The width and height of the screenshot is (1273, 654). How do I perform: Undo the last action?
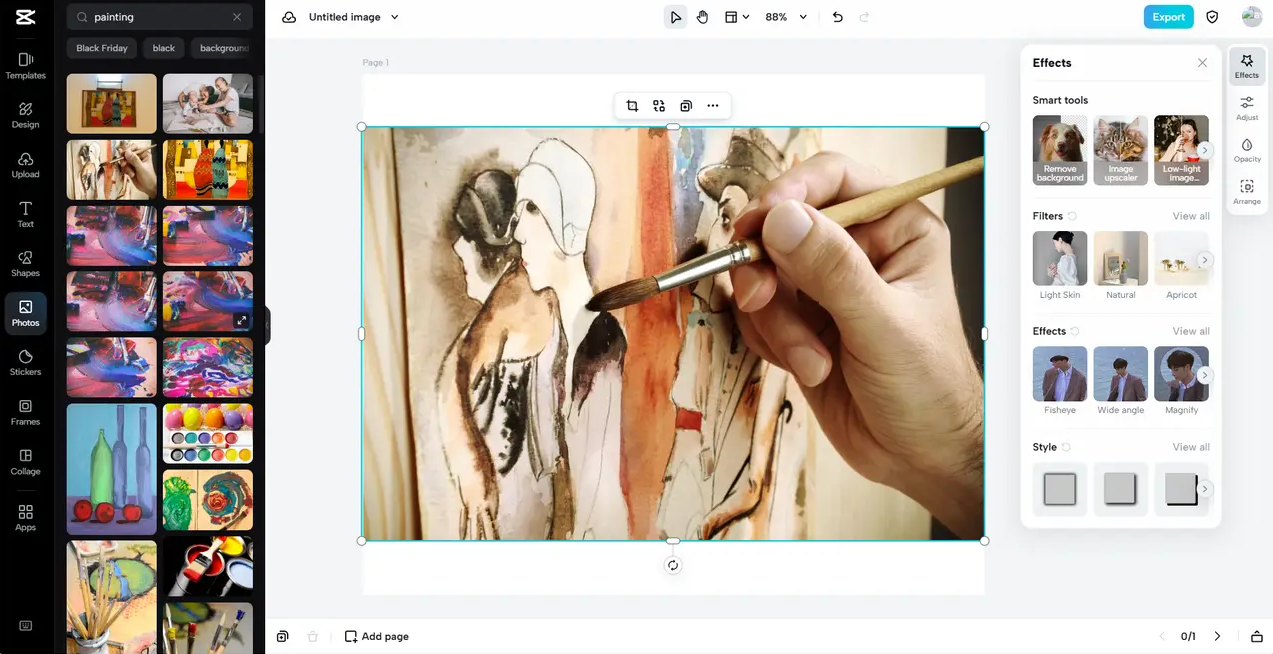838,17
